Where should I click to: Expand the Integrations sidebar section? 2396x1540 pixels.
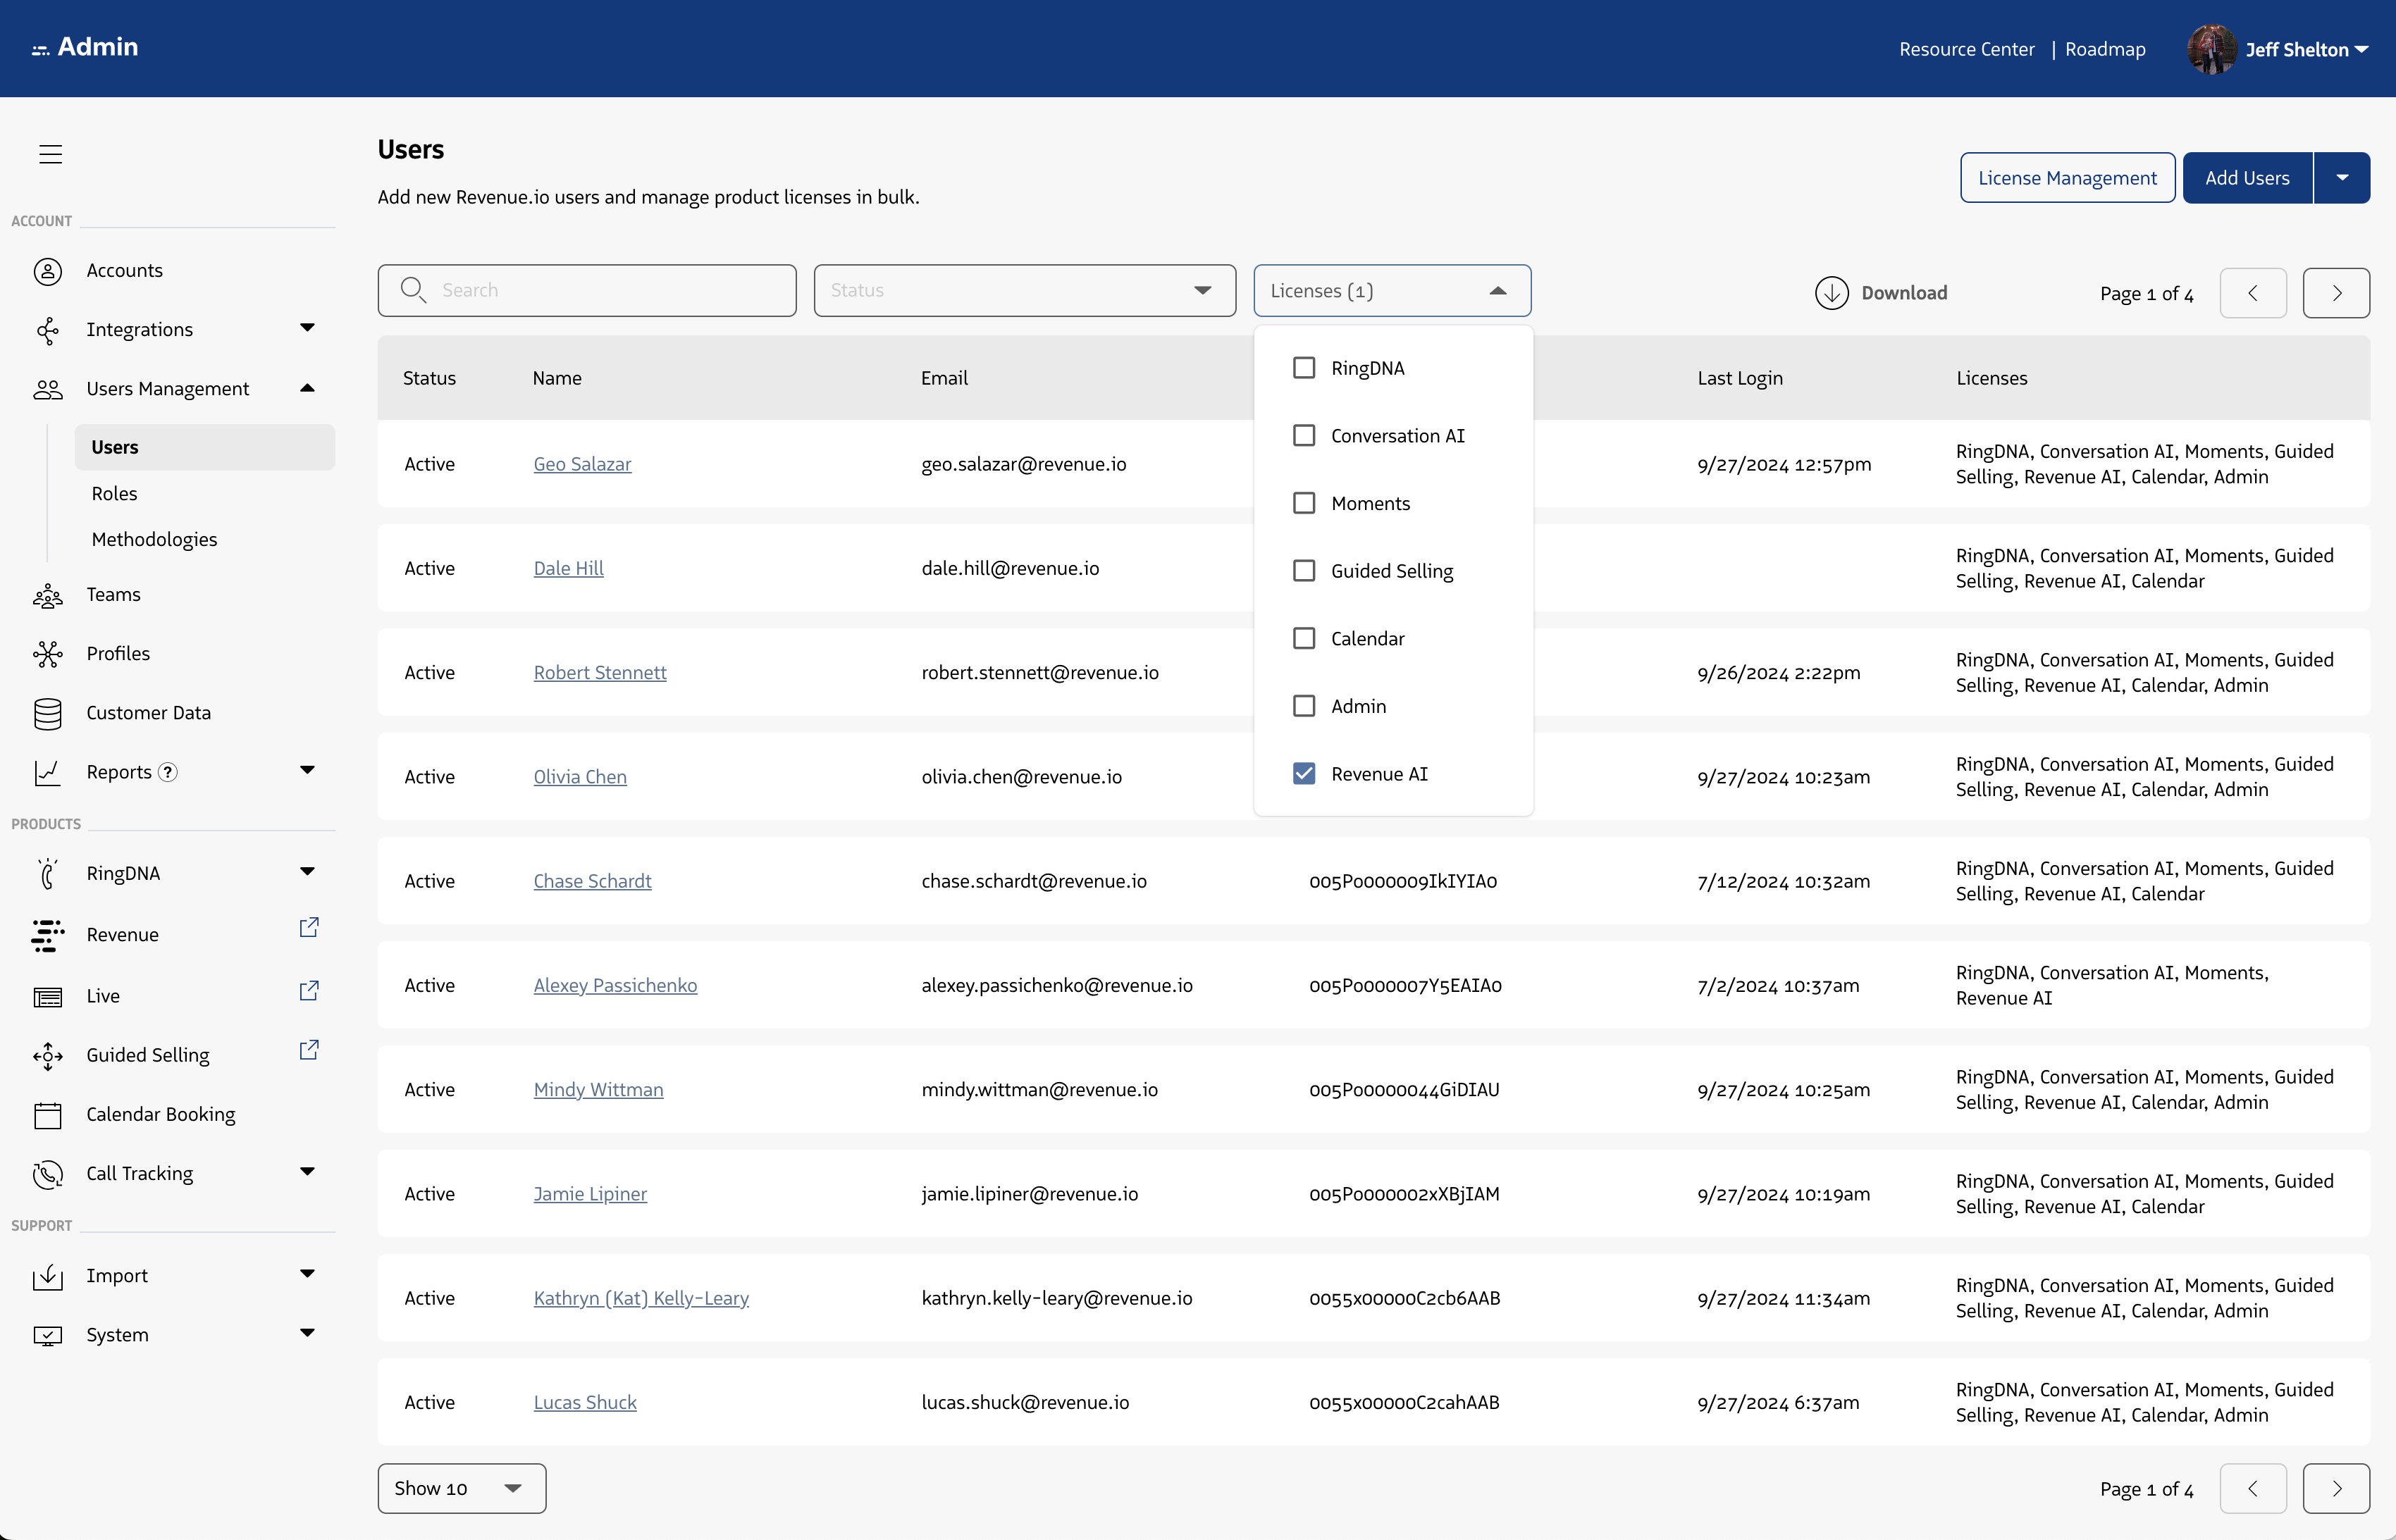point(306,329)
